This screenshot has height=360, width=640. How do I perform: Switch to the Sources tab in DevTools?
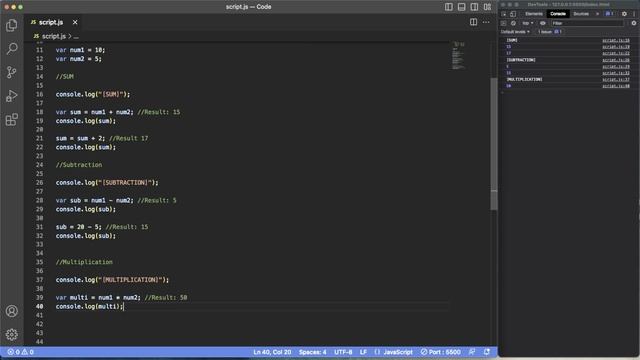click(581, 14)
